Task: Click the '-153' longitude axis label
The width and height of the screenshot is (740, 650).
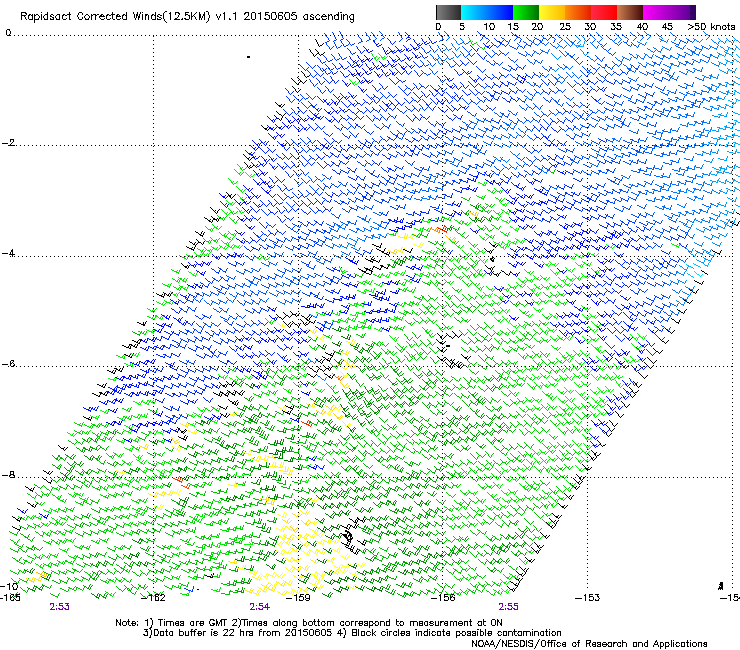Action: (588, 598)
